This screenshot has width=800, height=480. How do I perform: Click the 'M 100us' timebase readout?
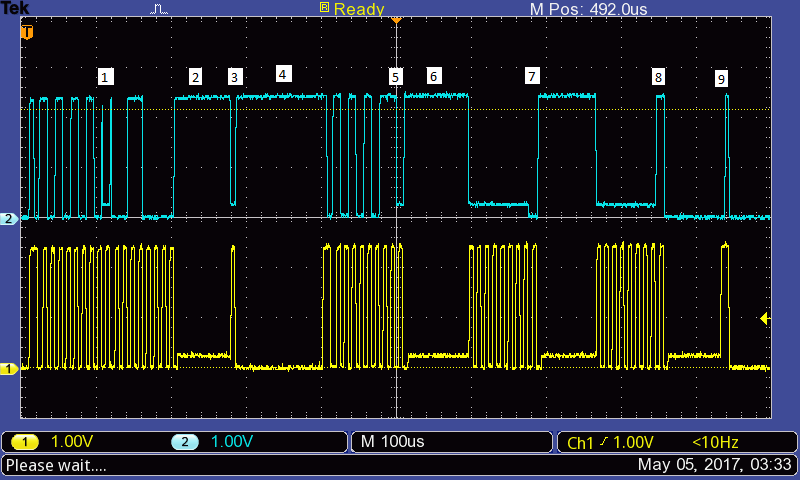[x=392, y=442]
